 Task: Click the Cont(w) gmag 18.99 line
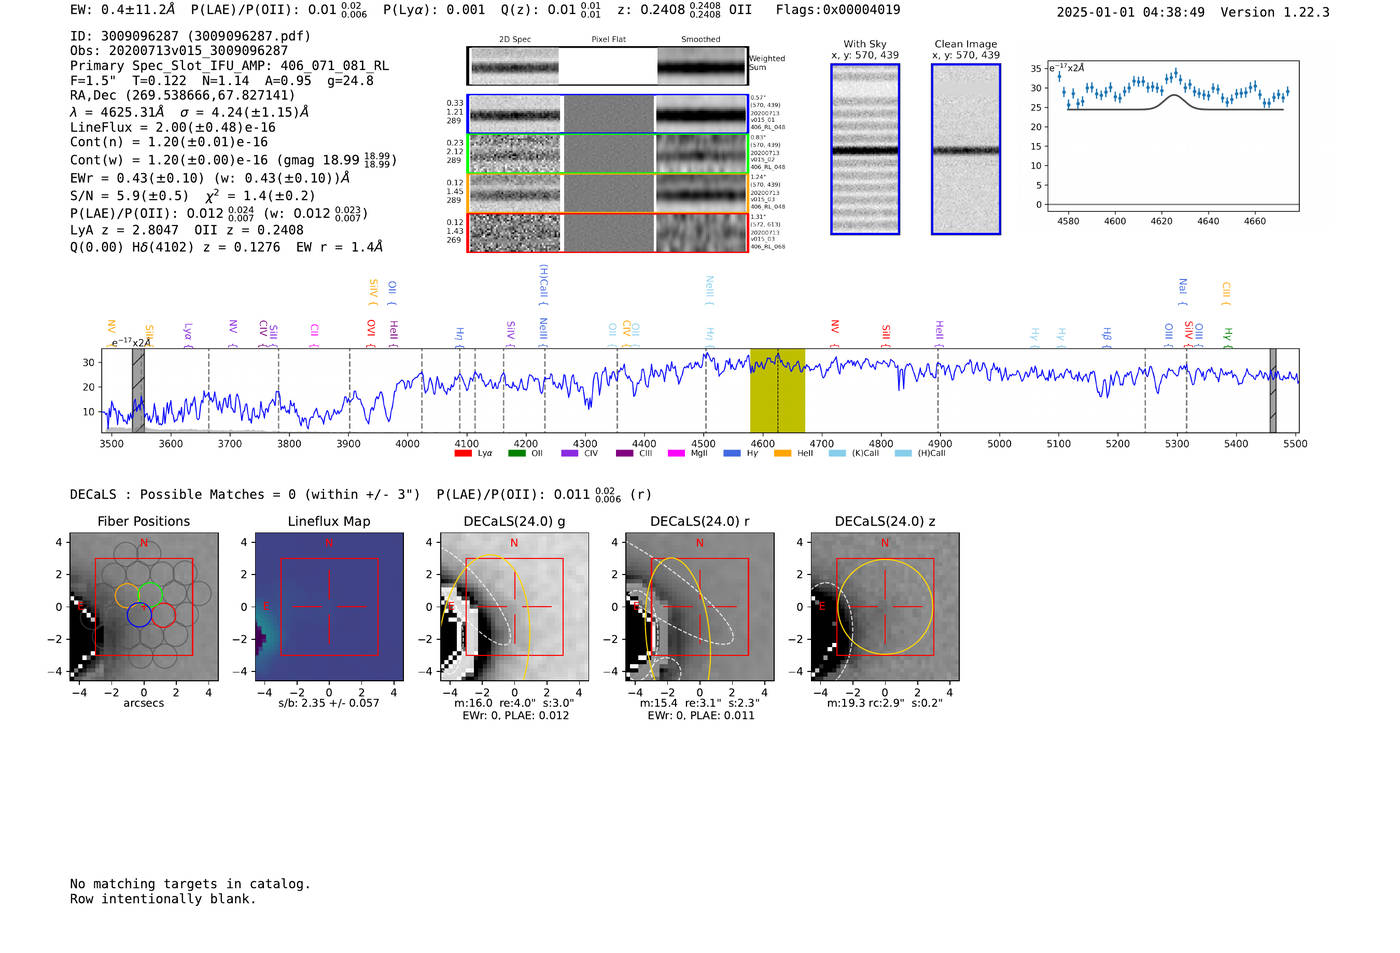pyautogui.click(x=233, y=160)
